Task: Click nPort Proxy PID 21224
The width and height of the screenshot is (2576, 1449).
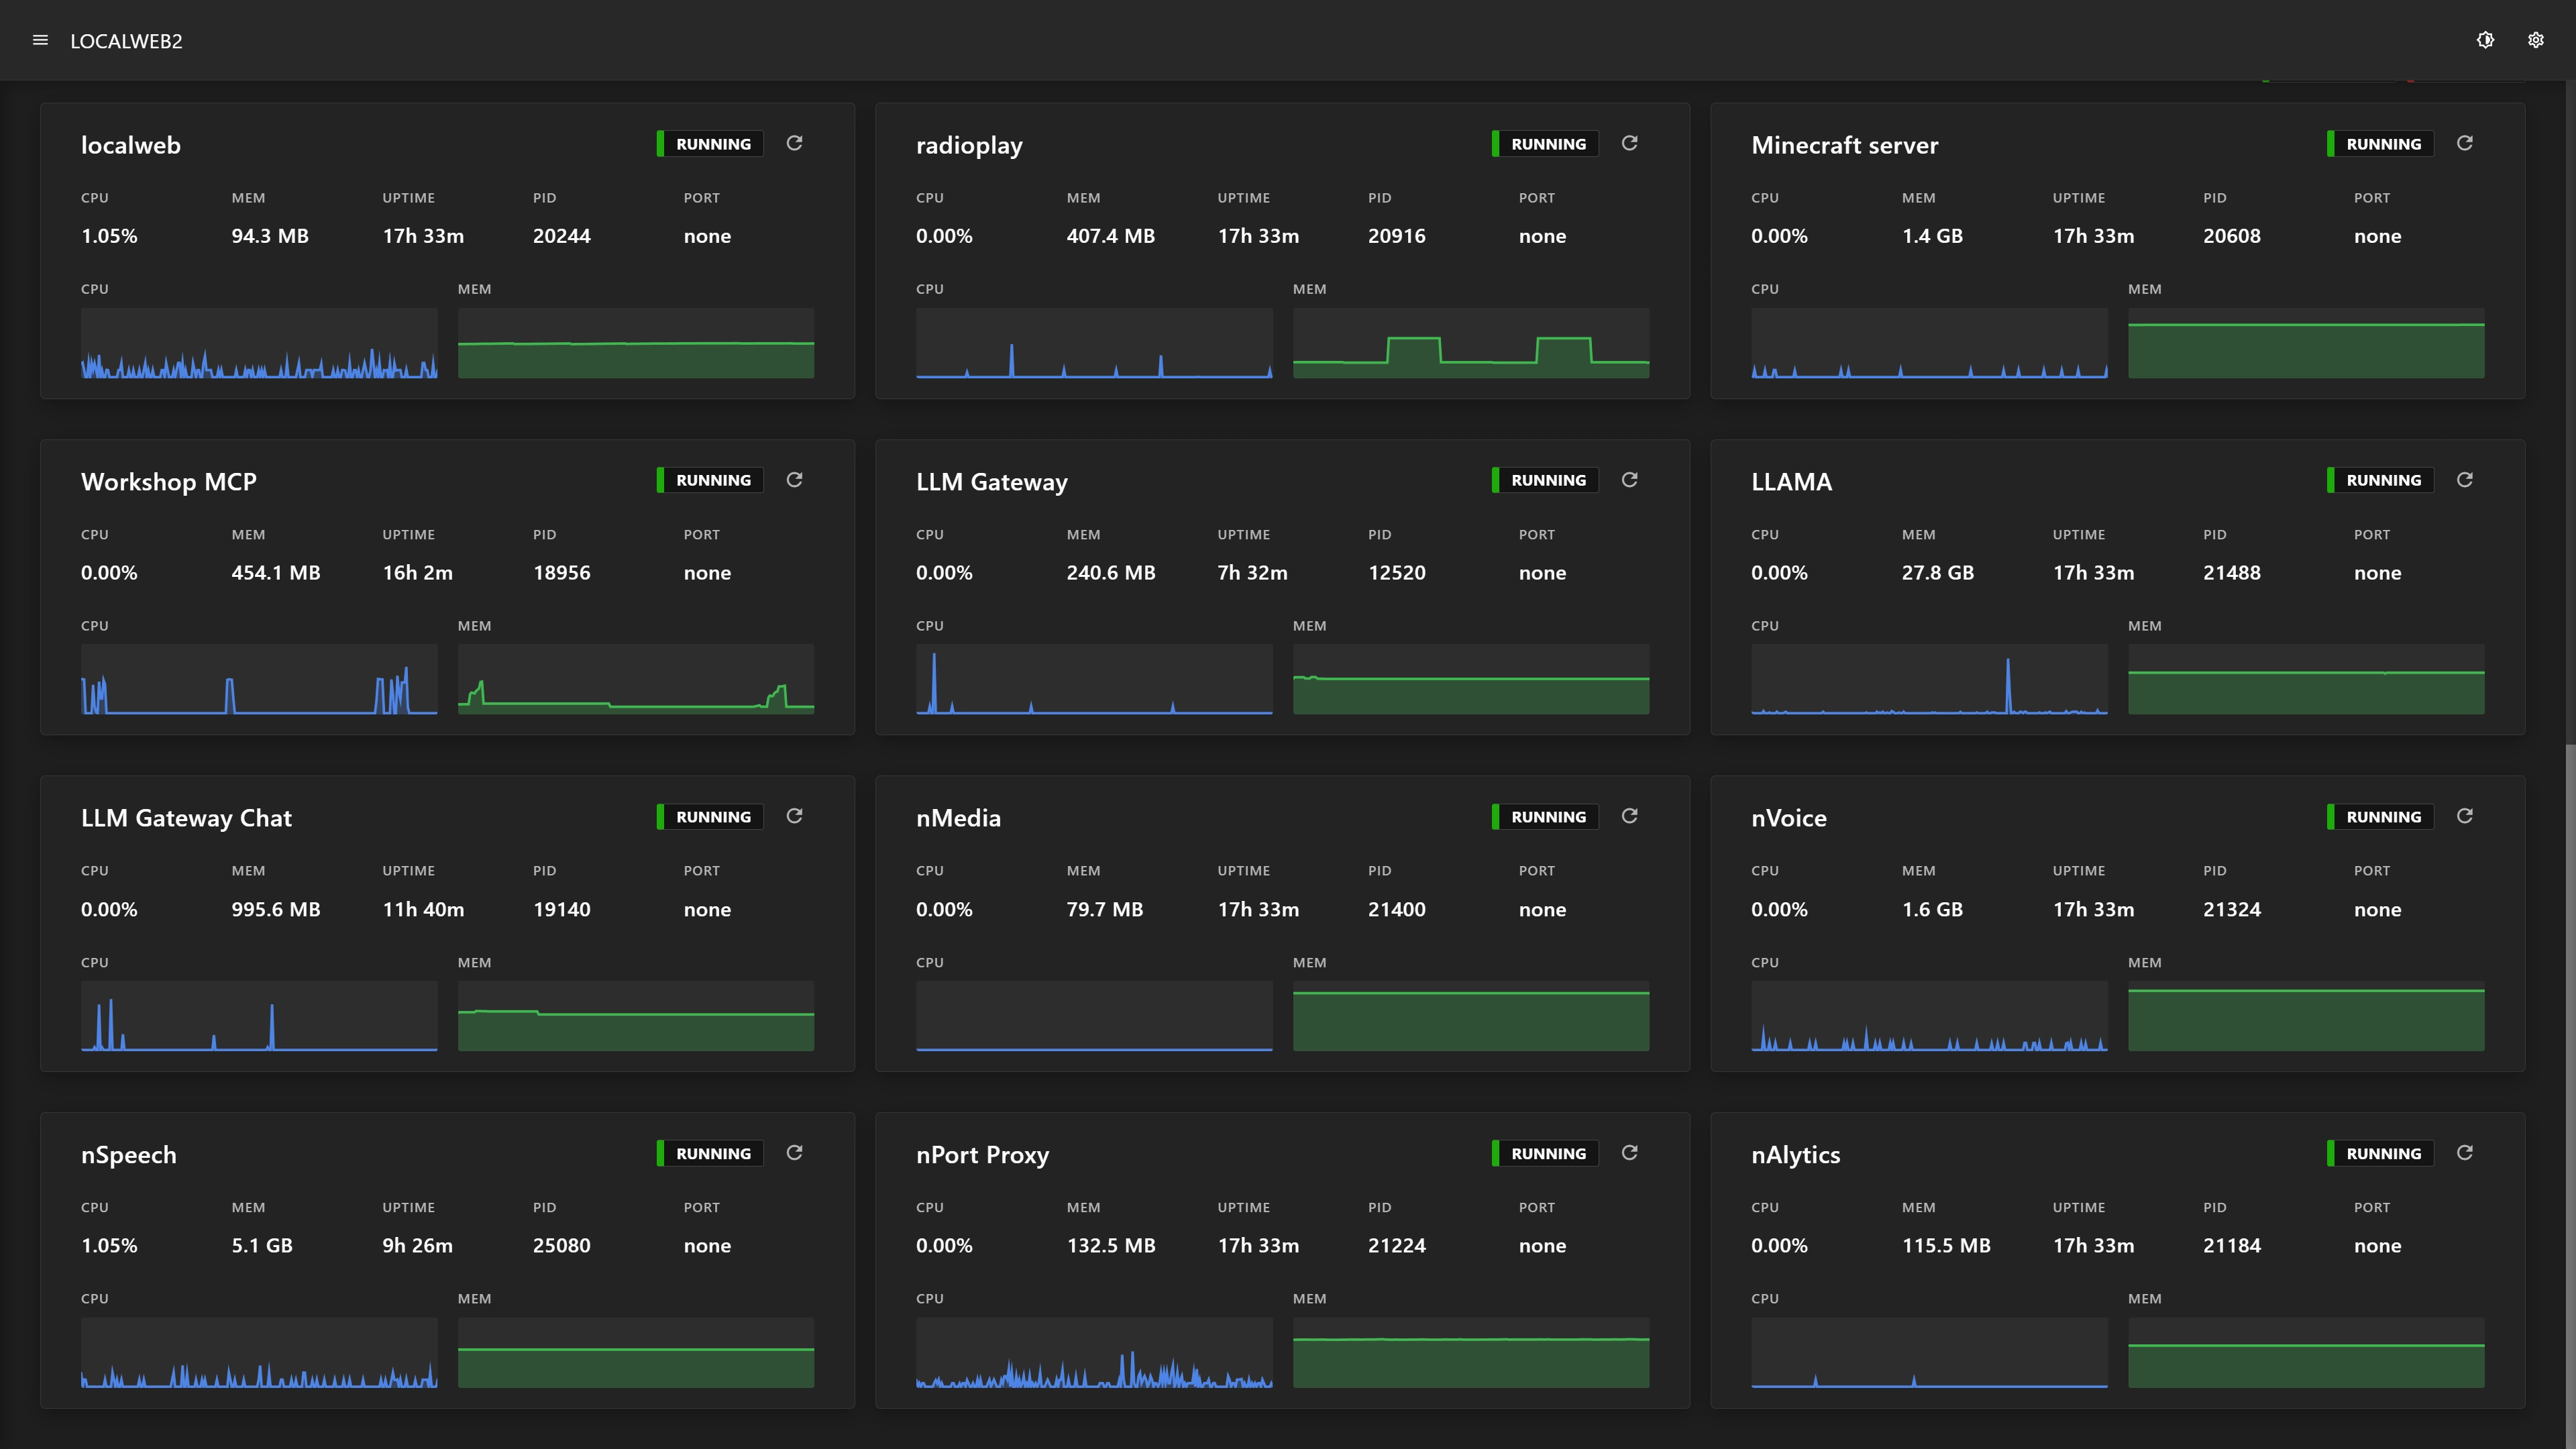Action: click(x=1396, y=1246)
